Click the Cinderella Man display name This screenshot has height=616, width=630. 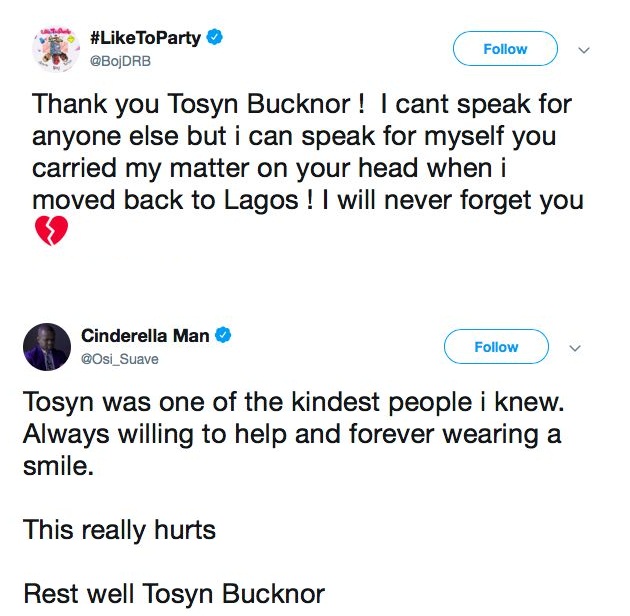click(x=145, y=336)
